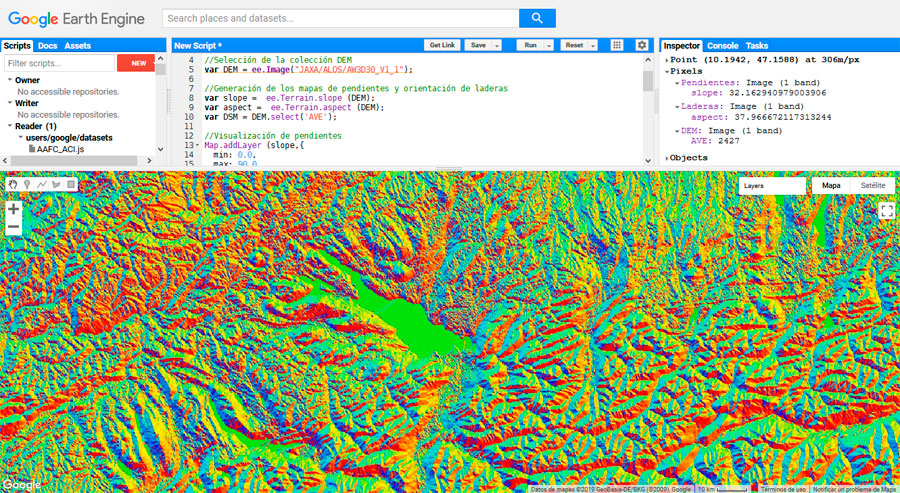This screenshot has height=493, width=900.
Task: Collapse the Owner repository section
Action: [10, 80]
